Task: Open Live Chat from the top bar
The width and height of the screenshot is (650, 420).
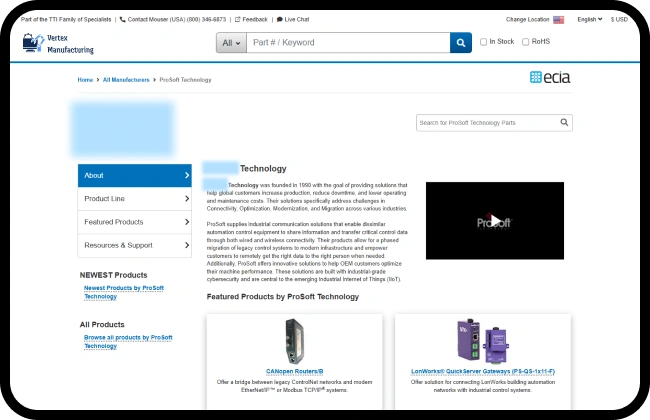Action: tap(293, 19)
